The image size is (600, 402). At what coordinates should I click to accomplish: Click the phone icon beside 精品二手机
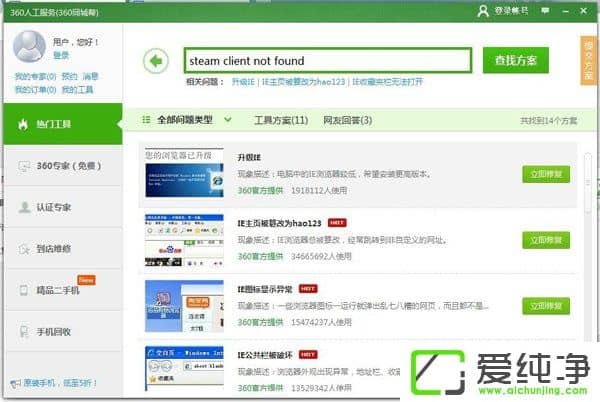[24, 290]
